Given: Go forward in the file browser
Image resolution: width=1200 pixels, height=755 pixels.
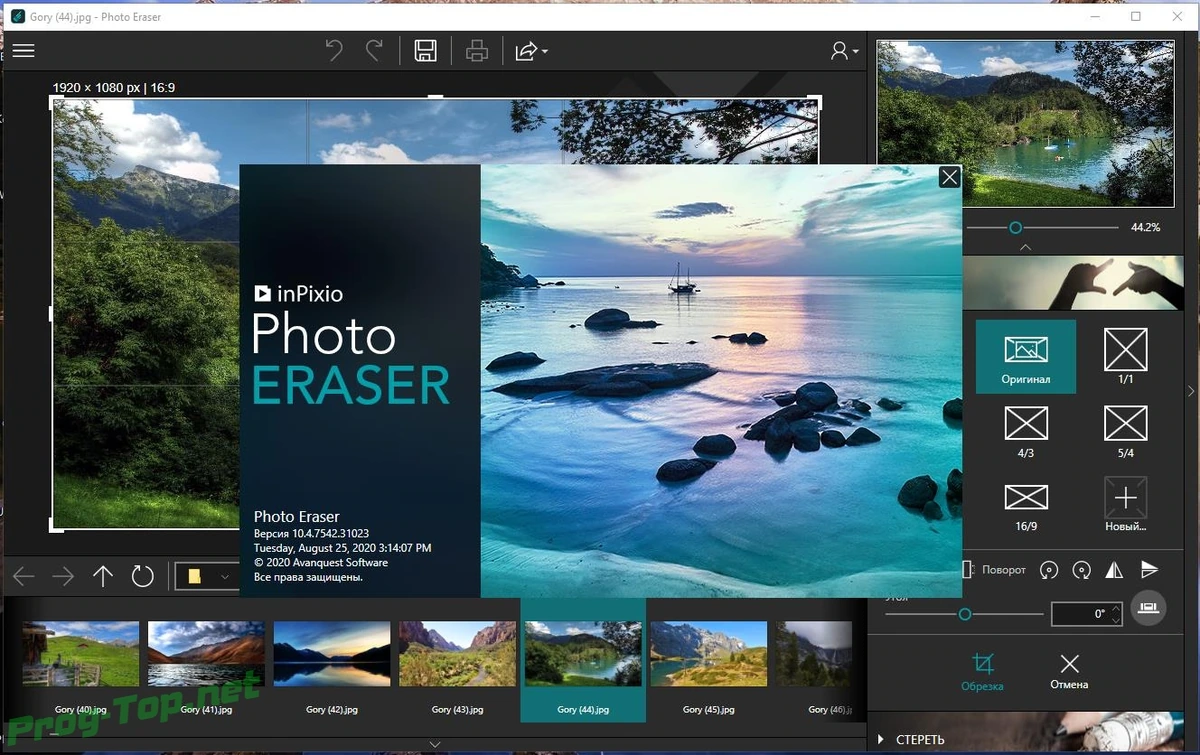Looking at the screenshot, I should (63, 576).
